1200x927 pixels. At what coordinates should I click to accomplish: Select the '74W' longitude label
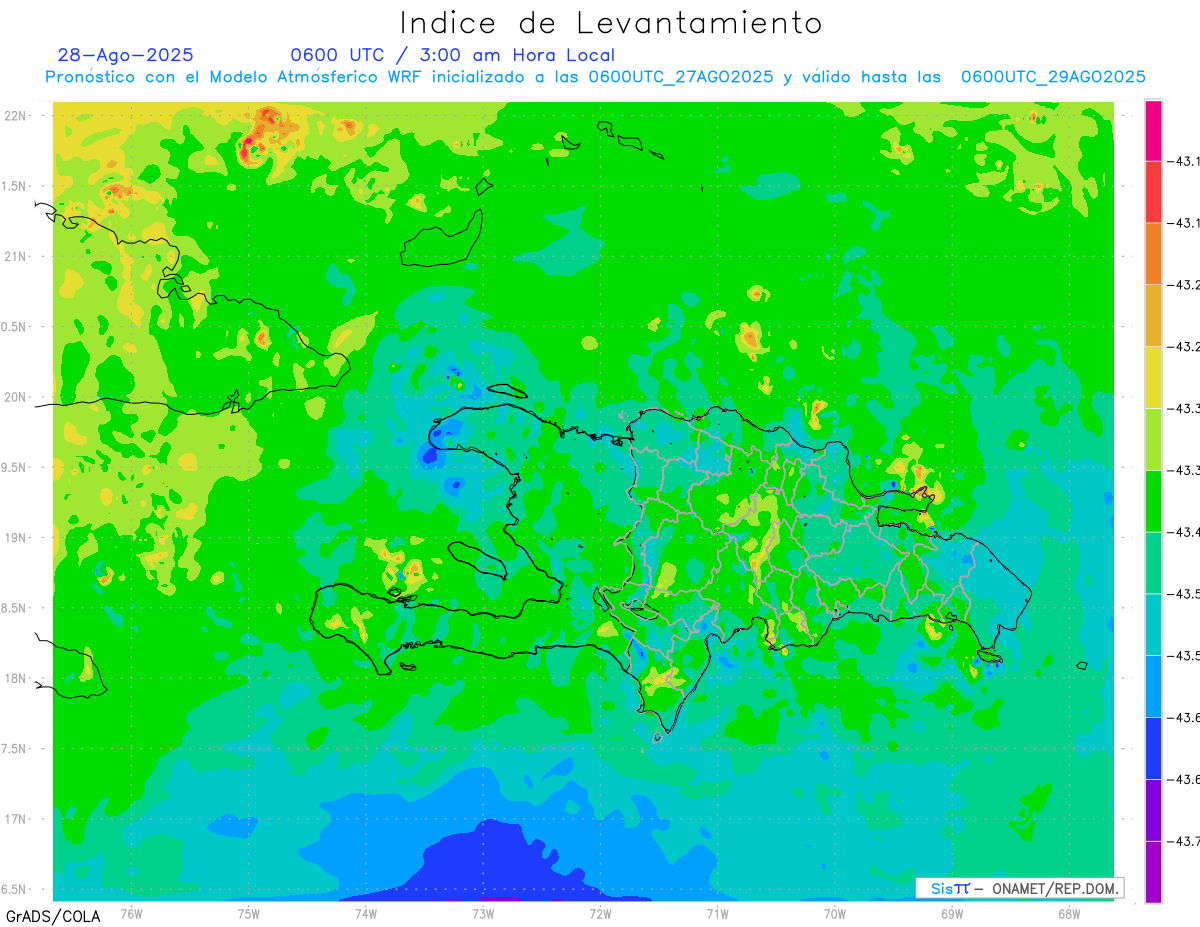[x=366, y=913]
